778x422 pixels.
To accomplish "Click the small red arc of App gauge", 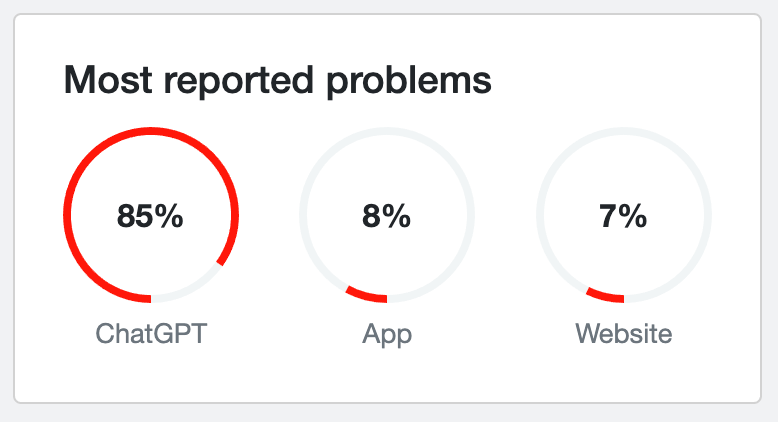I will point(365,295).
